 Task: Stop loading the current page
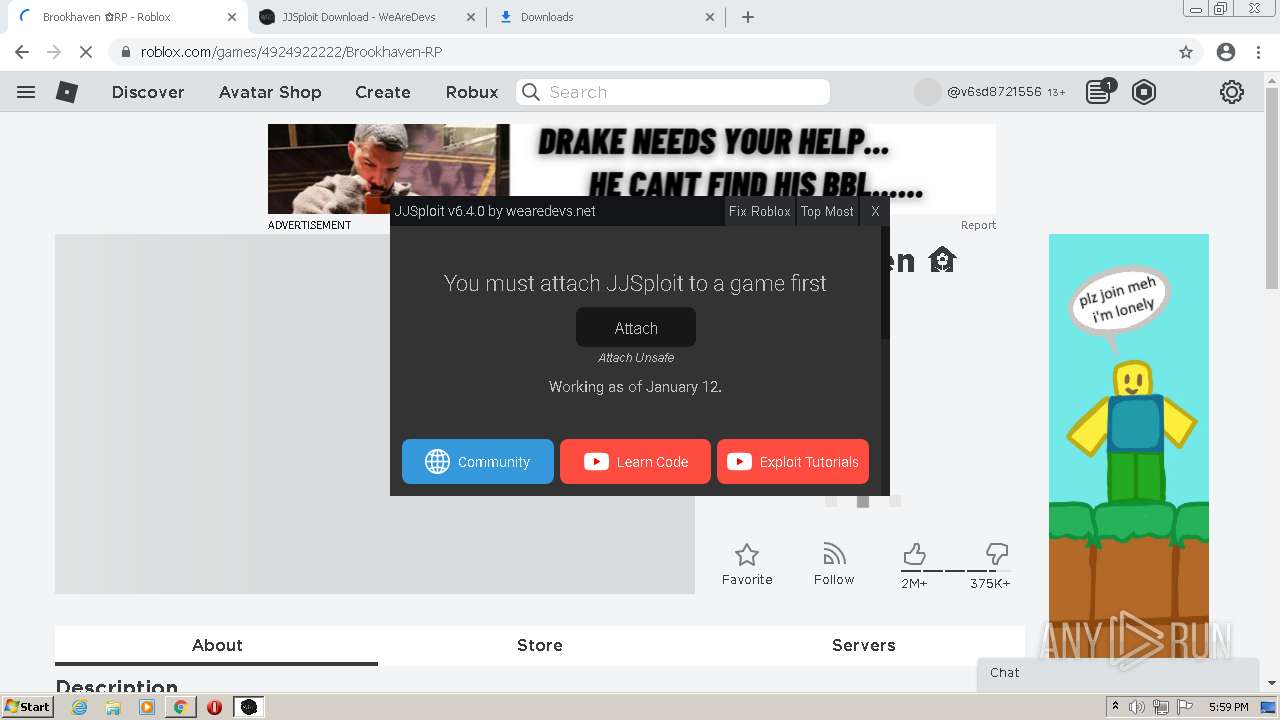click(86, 52)
